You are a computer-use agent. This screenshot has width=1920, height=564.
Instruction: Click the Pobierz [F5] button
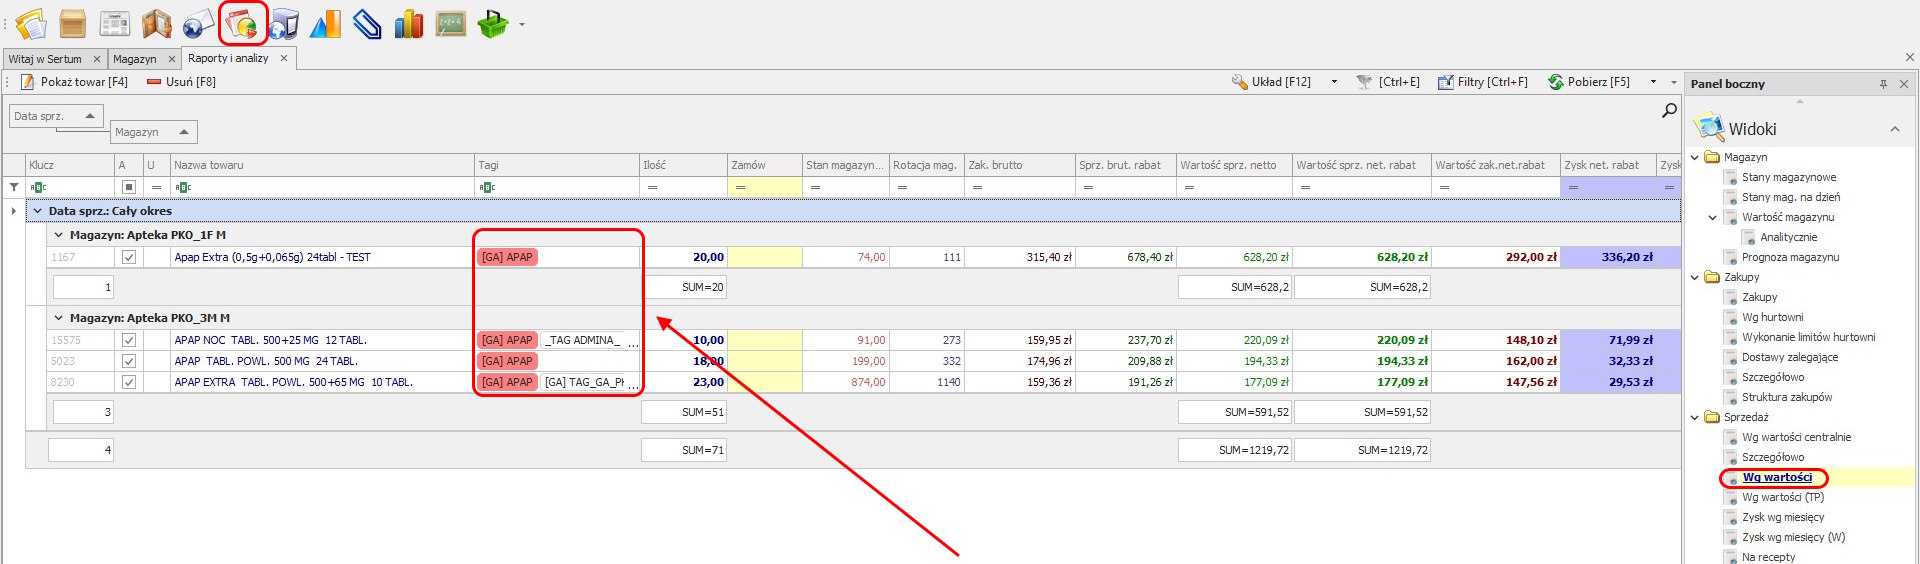tap(1589, 82)
